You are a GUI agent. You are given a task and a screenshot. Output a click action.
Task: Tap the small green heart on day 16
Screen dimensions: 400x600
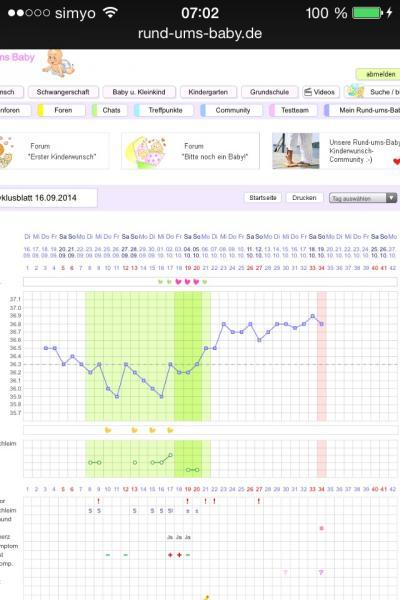(x=161, y=282)
